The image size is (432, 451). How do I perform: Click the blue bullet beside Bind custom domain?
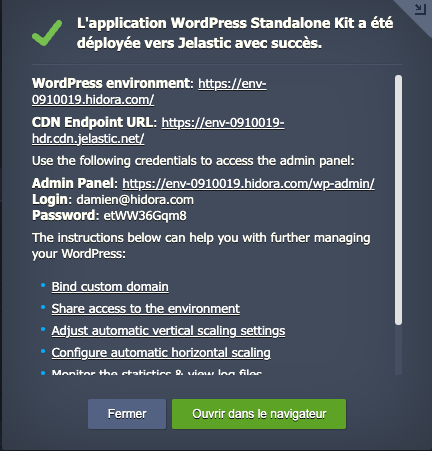point(43,285)
